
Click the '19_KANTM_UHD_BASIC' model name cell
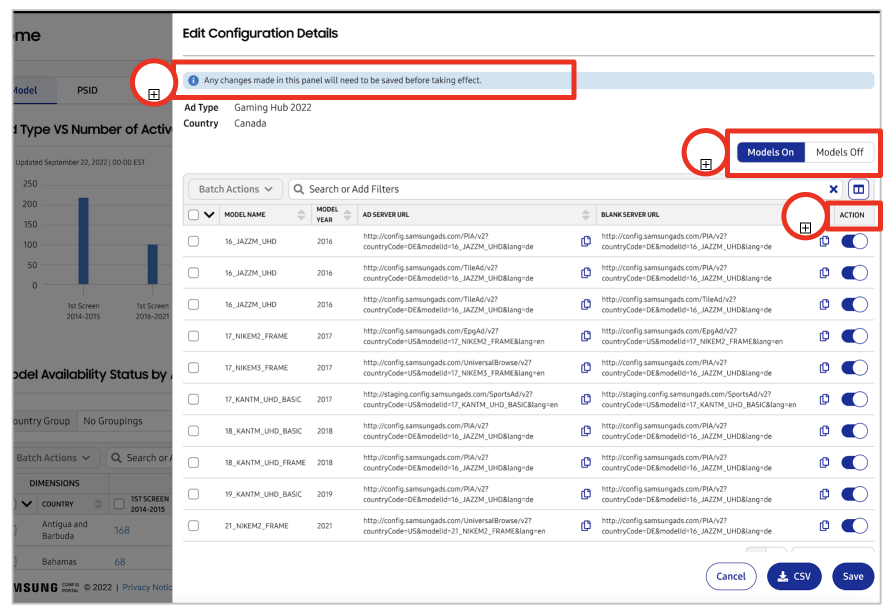tap(263, 494)
